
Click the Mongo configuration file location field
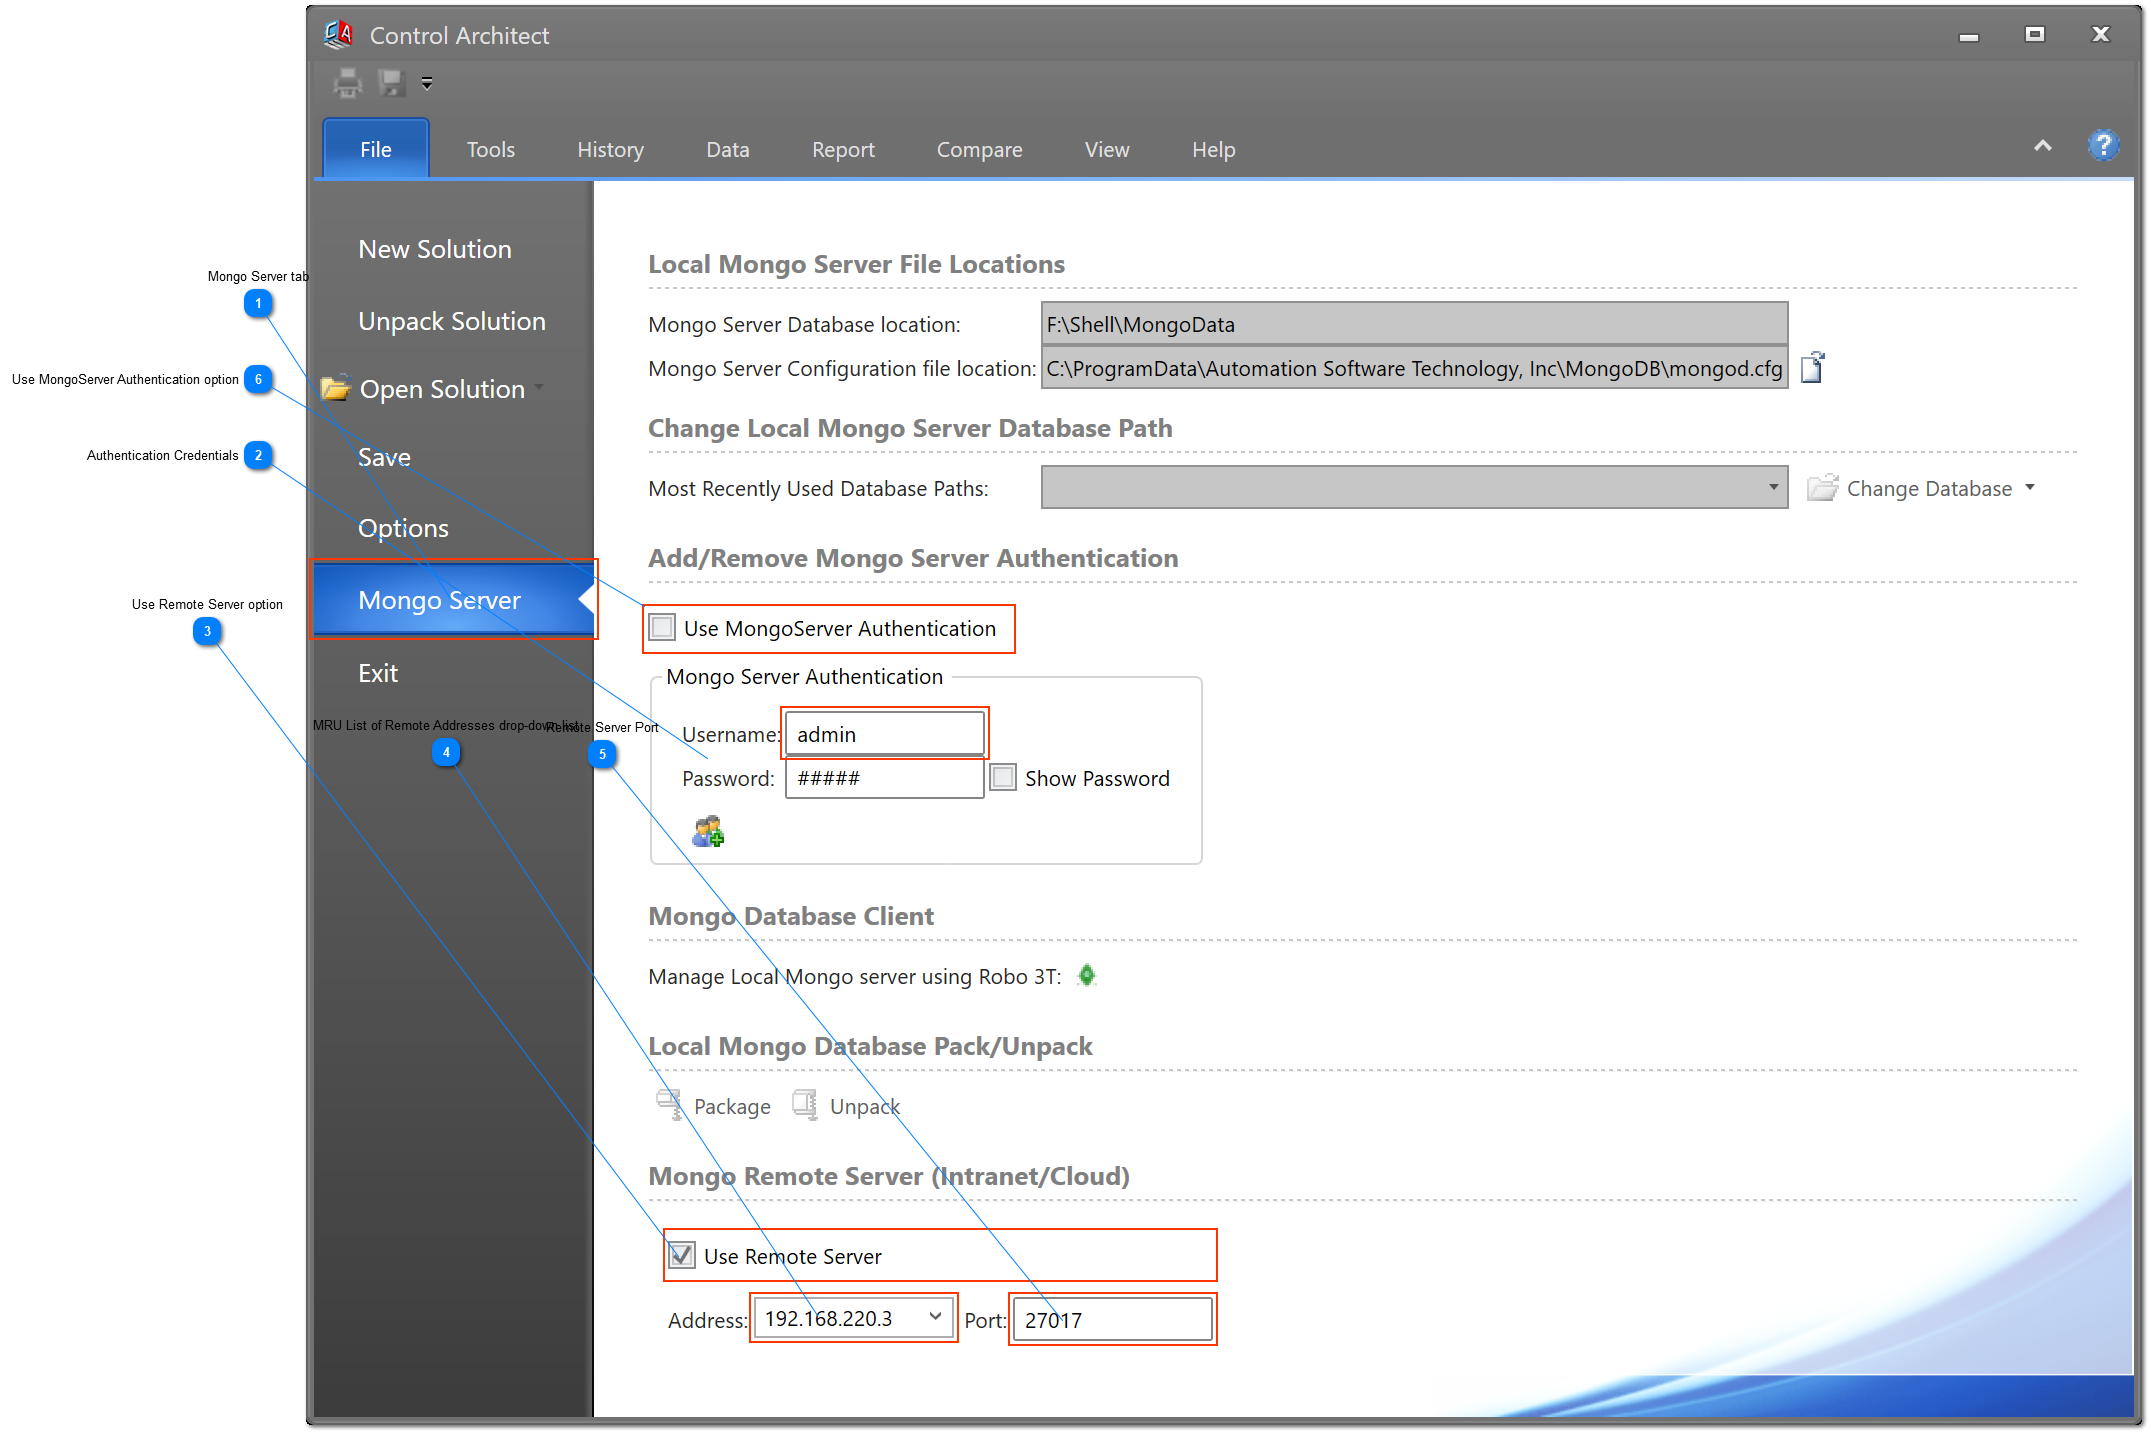coord(1414,368)
